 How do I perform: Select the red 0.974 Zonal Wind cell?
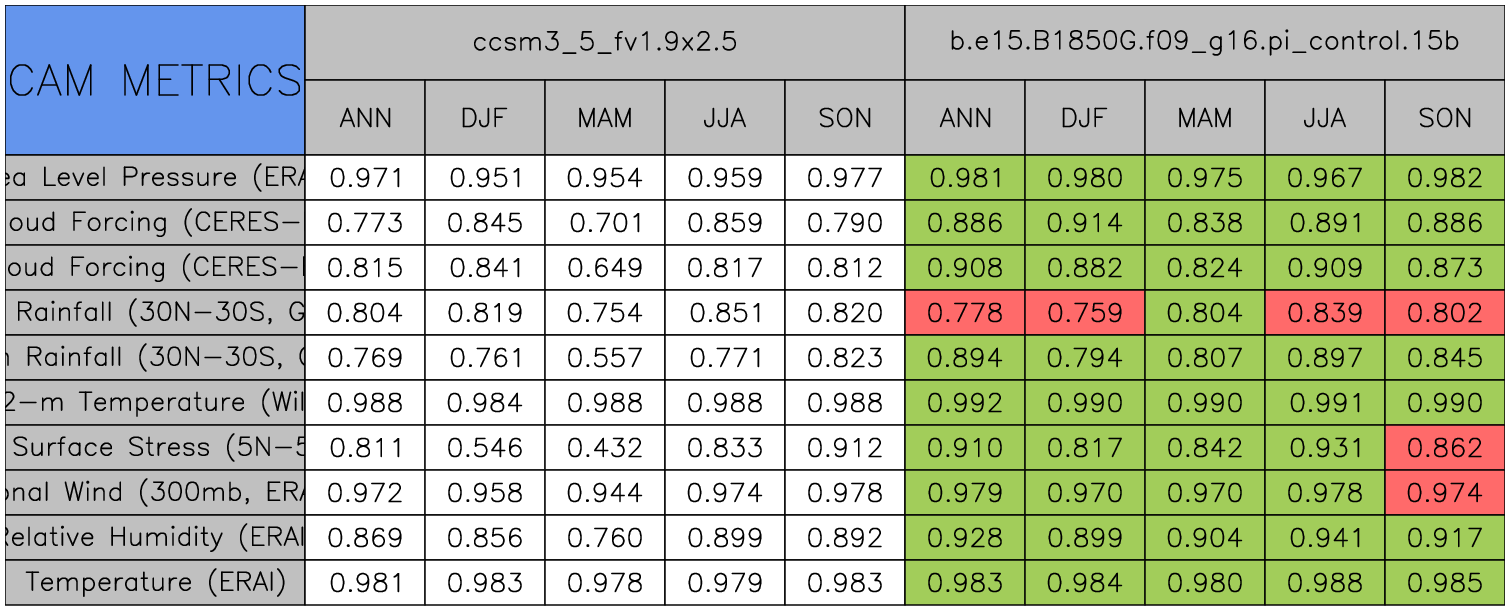tap(1445, 492)
